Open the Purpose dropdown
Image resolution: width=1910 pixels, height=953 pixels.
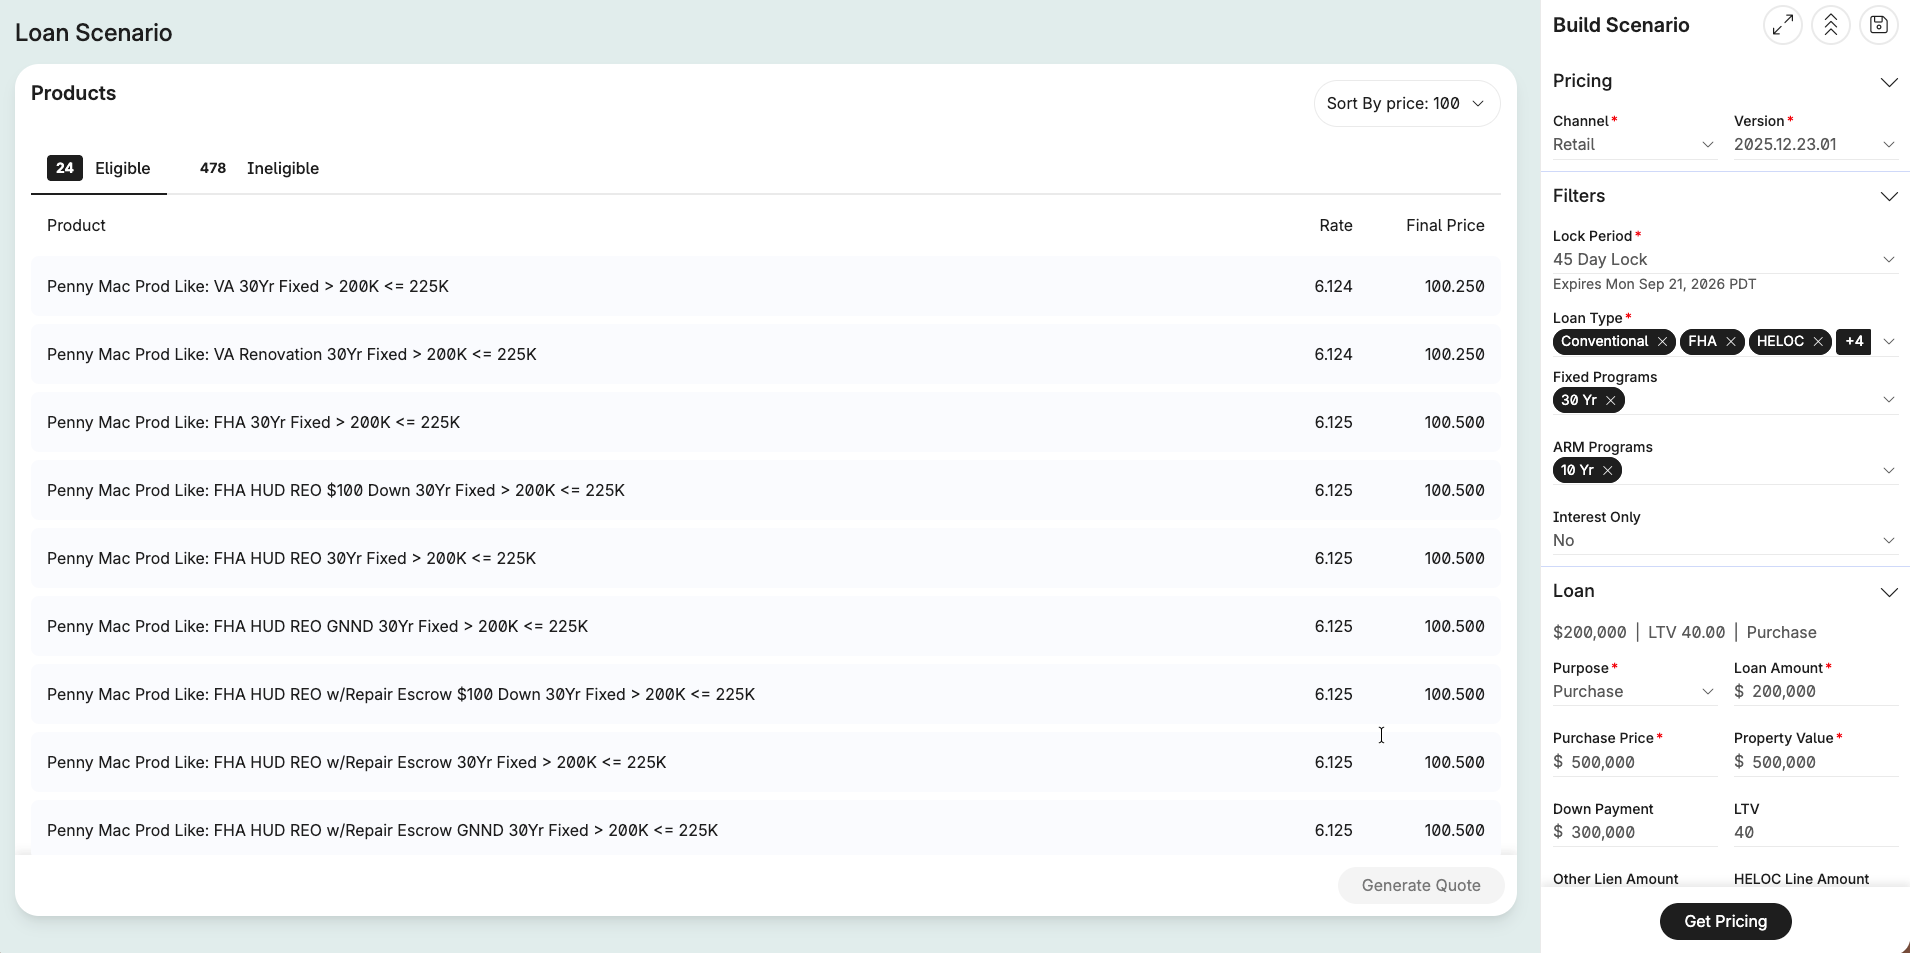(x=1634, y=692)
